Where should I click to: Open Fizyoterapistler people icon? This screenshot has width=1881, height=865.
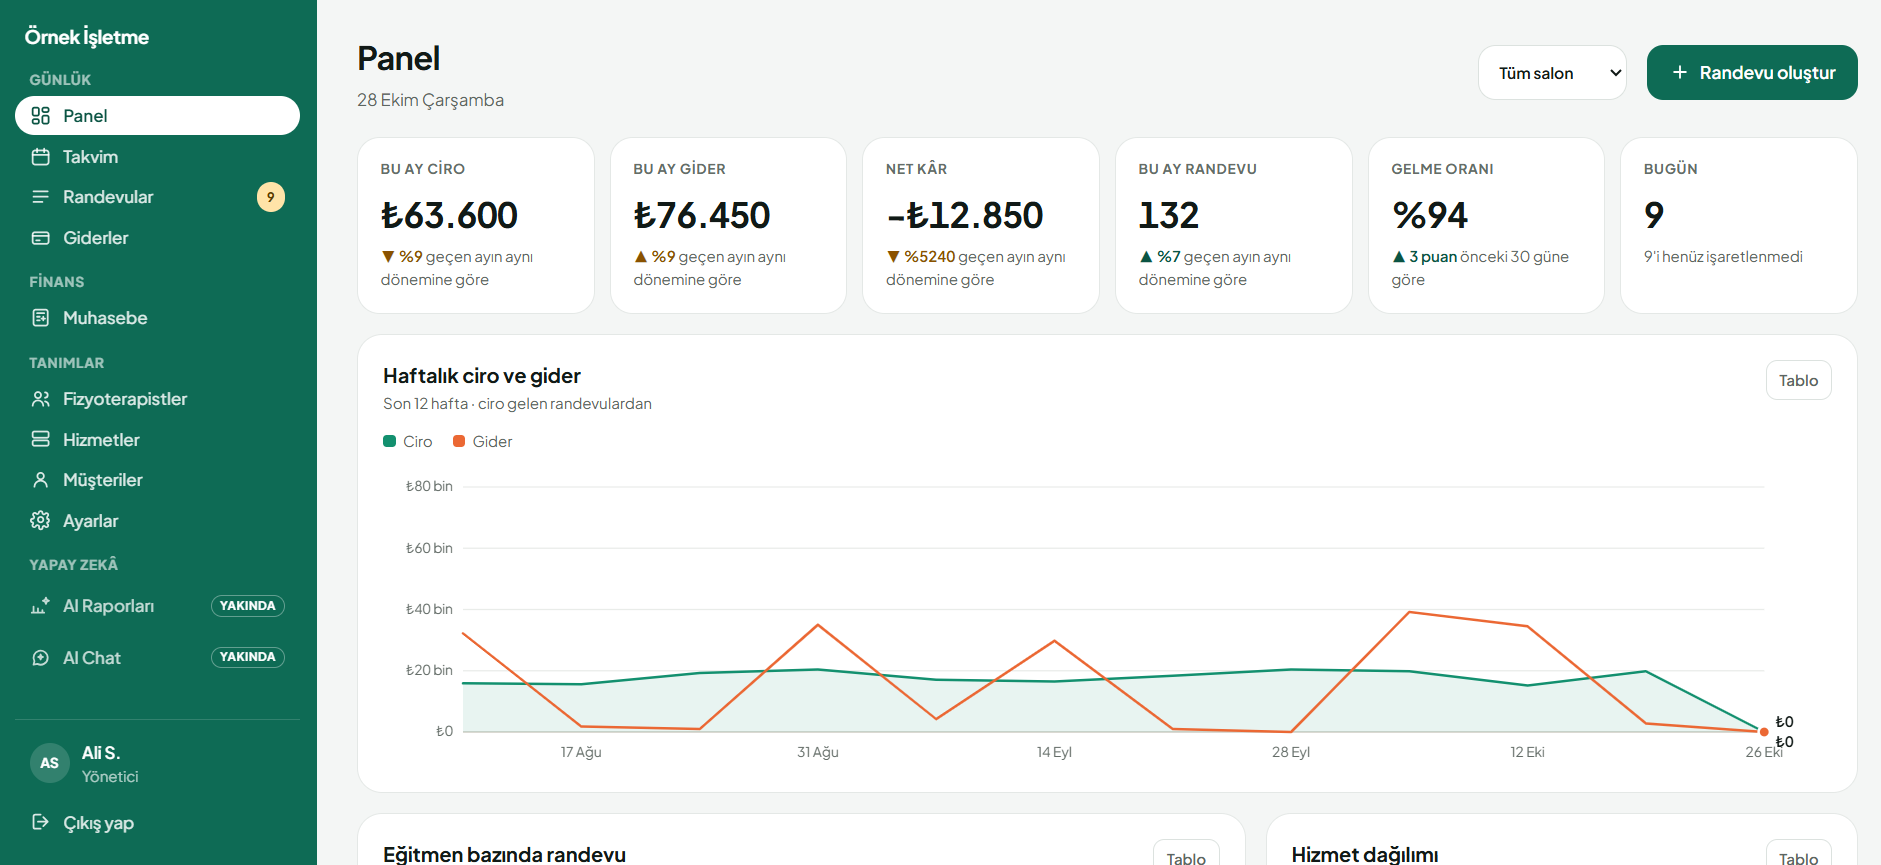coord(41,399)
